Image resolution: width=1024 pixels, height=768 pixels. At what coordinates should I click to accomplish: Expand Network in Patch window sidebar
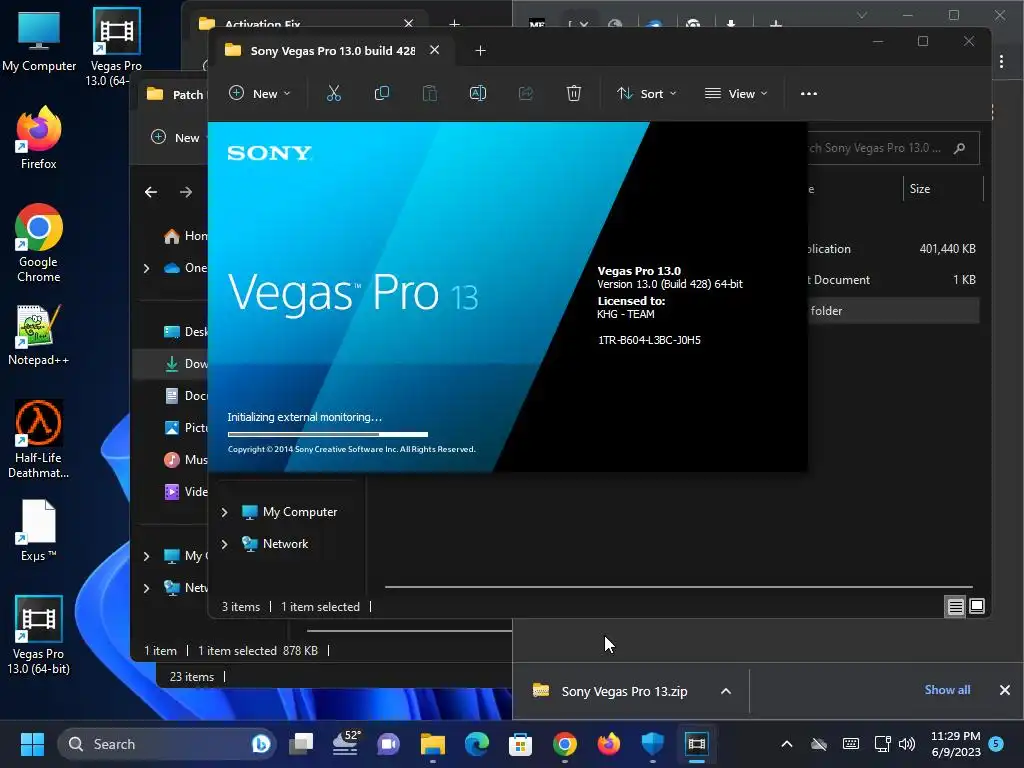(x=146, y=588)
